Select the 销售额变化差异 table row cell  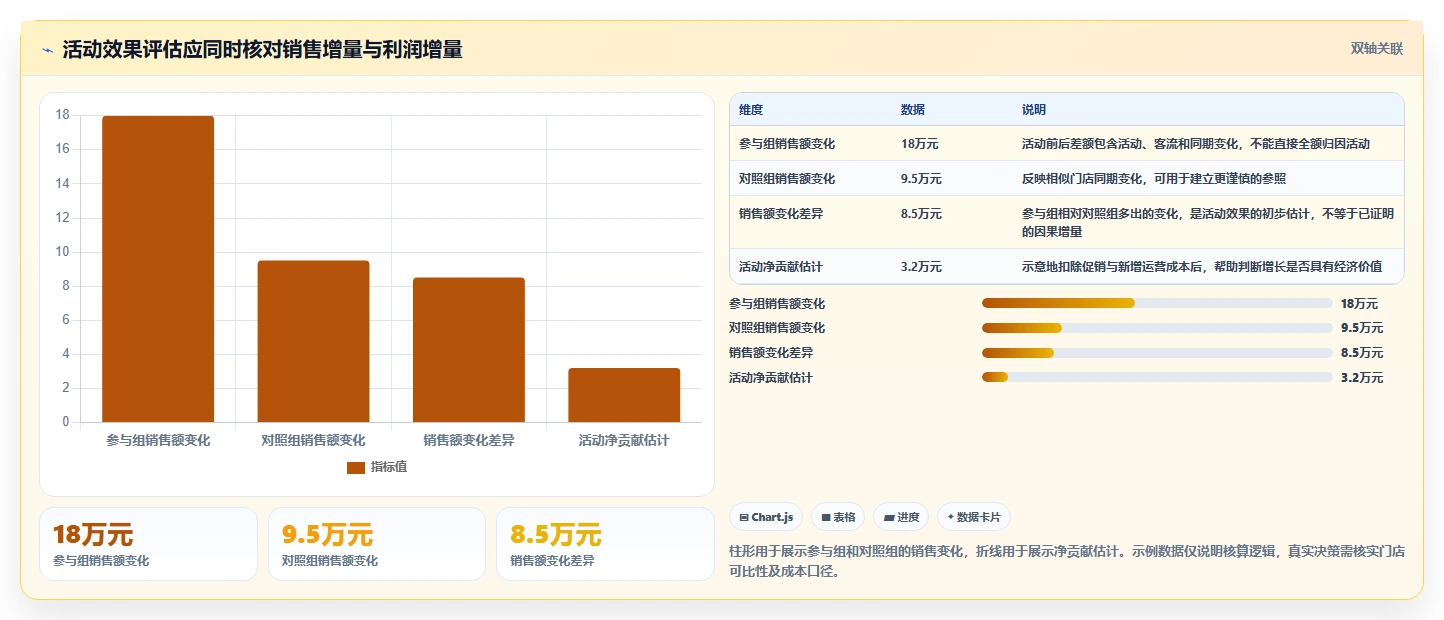[781, 214]
